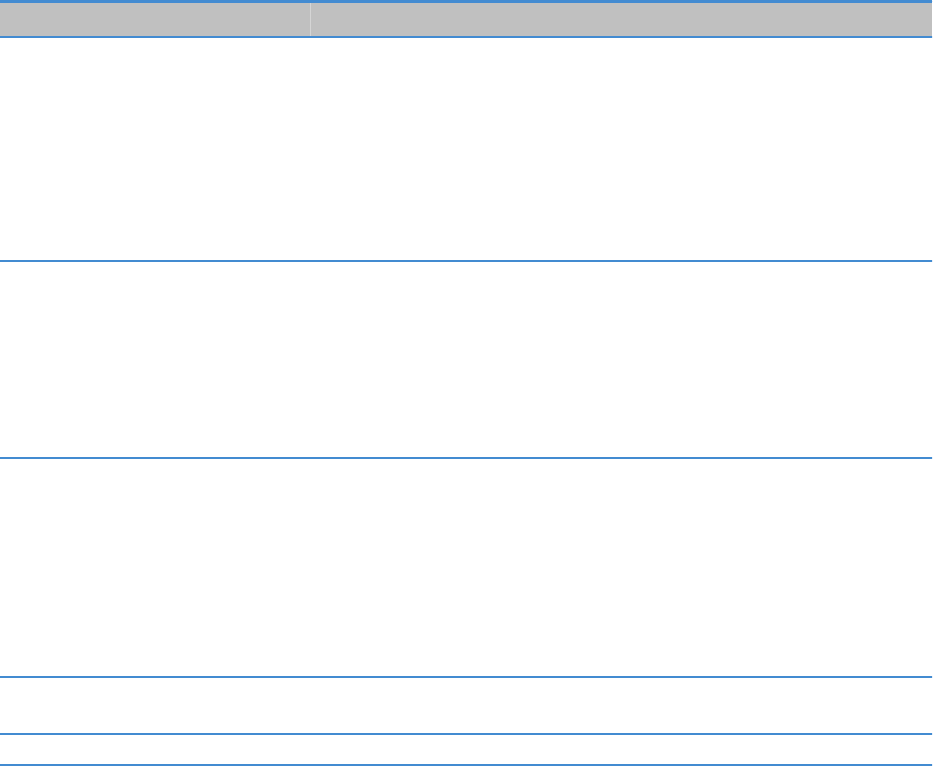Image resolution: width=933 pixels, height=766 pixels.
Task: Click the wide right gray header cell
Action: click(x=621, y=19)
